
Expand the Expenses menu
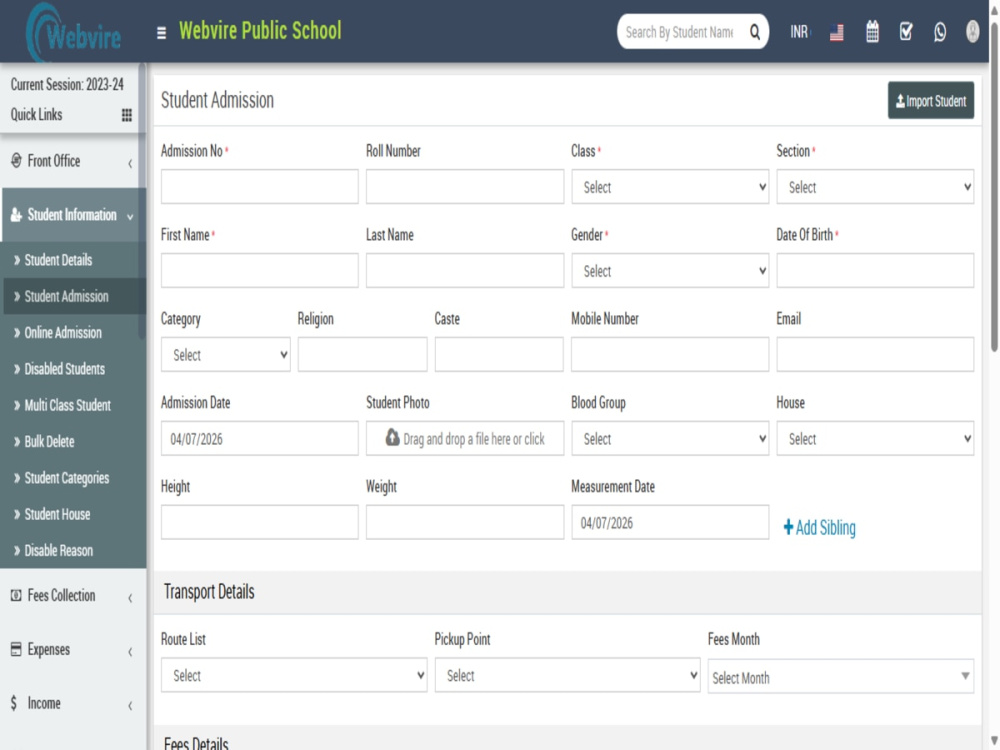tap(73, 650)
